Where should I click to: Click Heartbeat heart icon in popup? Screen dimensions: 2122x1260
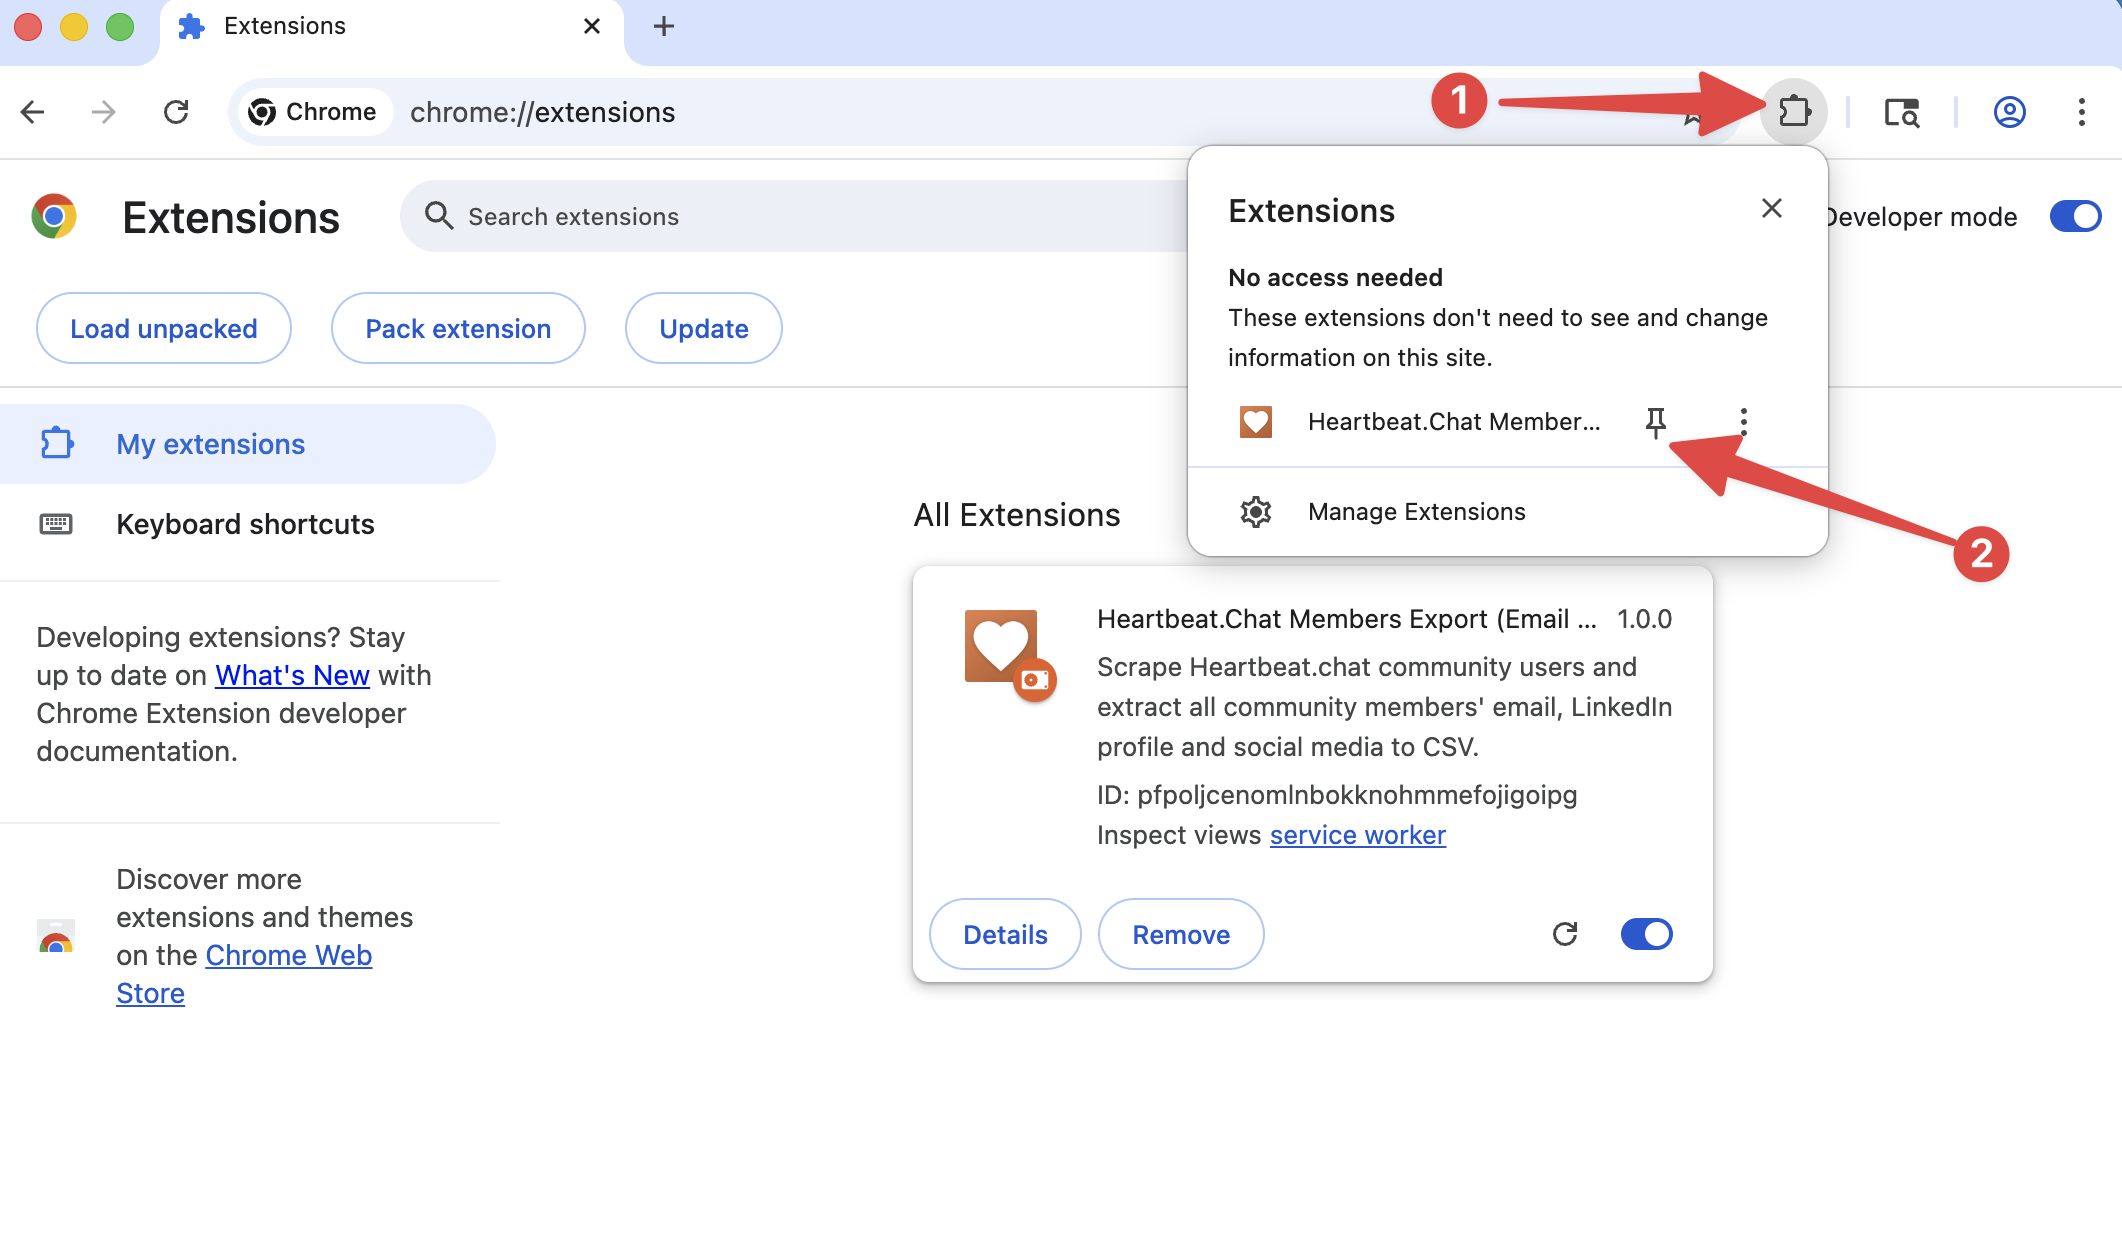(1256, 422)
